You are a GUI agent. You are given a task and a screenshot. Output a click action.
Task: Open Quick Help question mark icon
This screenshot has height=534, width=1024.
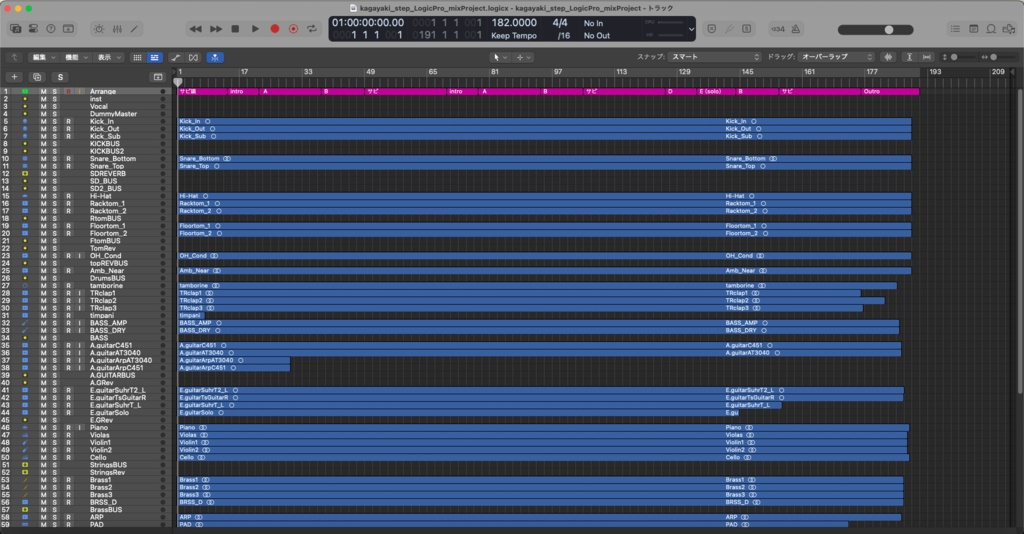(x=51, y=29)
